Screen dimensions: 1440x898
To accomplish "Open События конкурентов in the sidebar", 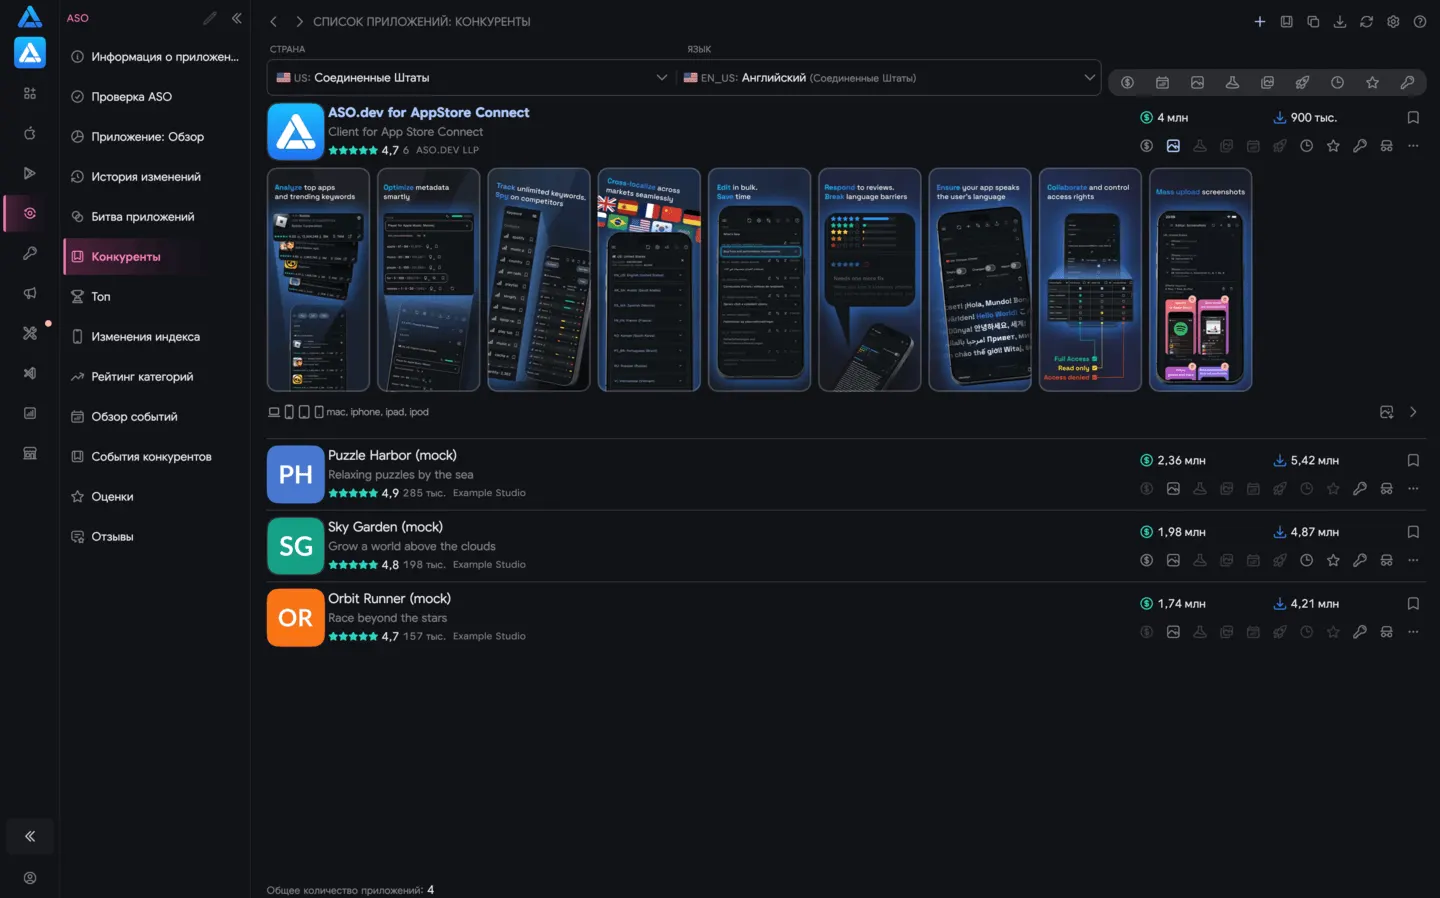I will 155,457.
